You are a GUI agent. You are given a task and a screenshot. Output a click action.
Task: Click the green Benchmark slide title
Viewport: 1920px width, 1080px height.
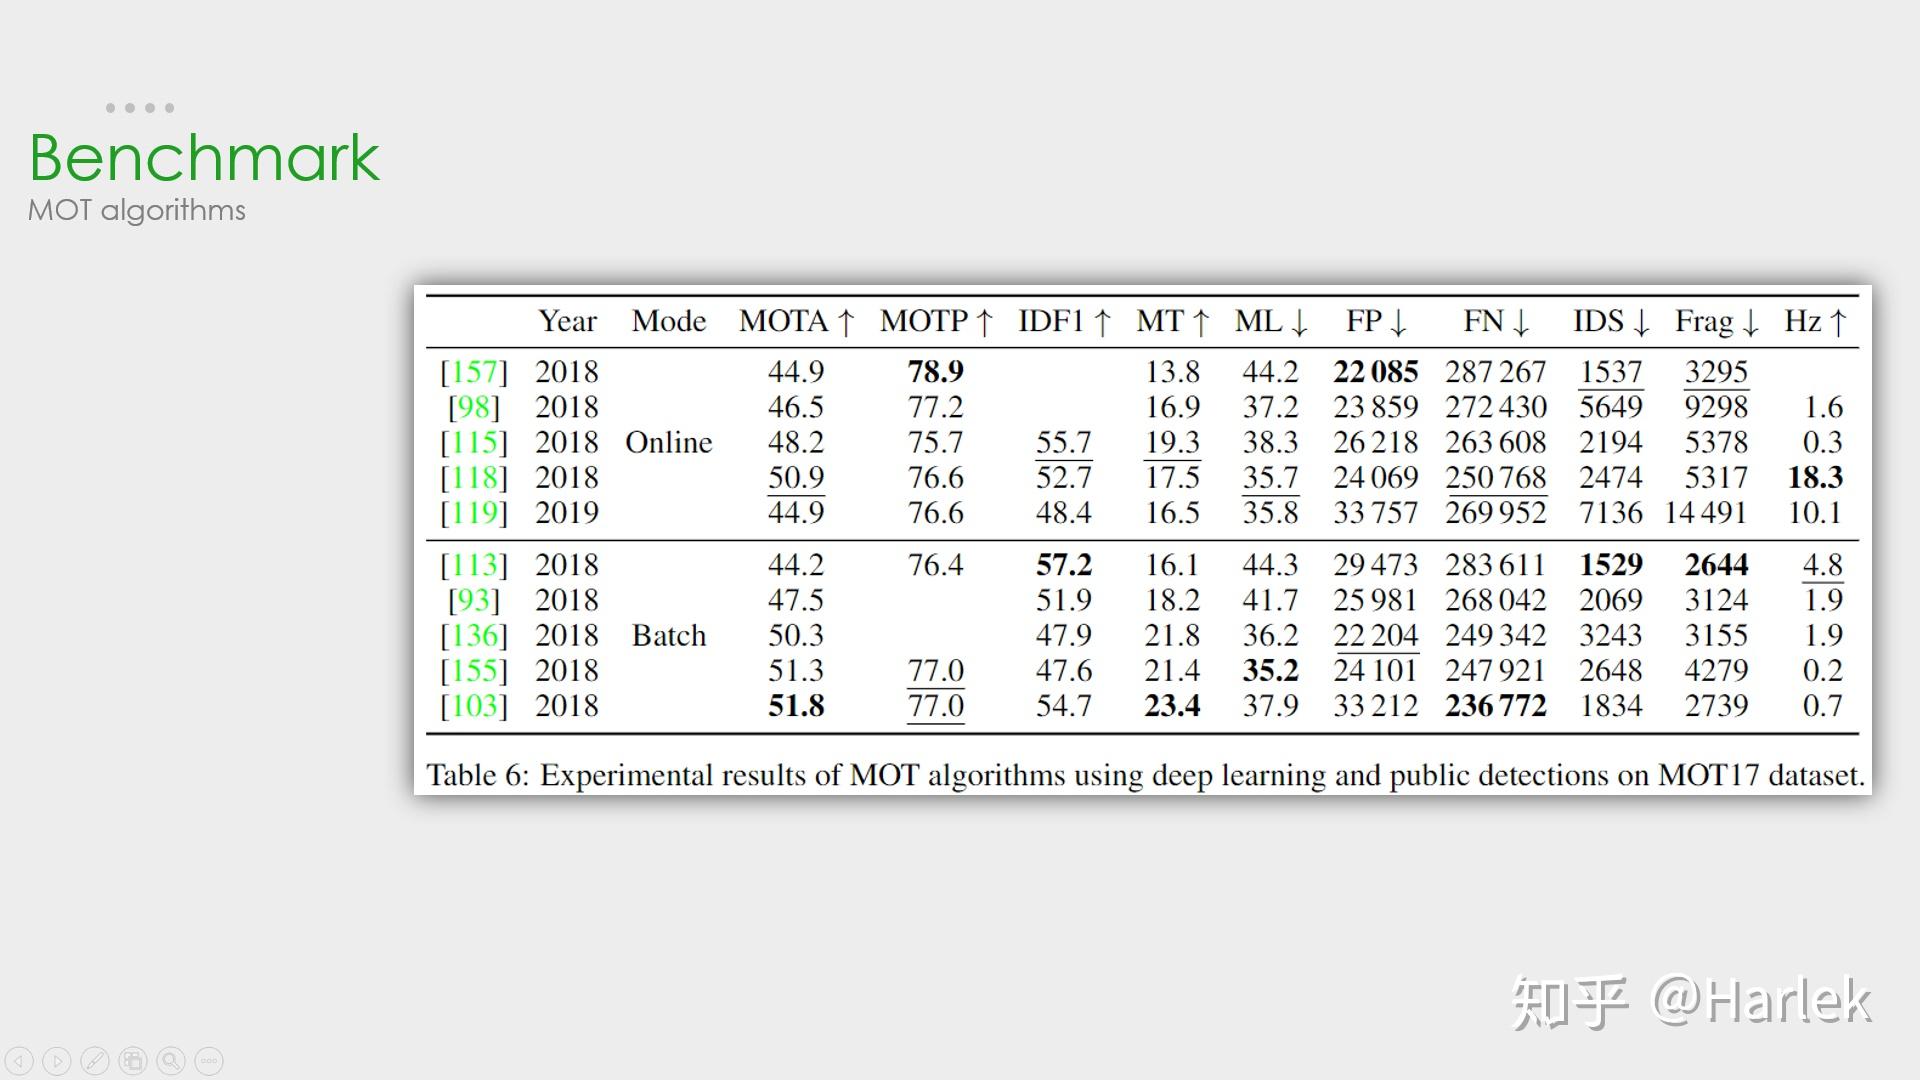[204, 157]
